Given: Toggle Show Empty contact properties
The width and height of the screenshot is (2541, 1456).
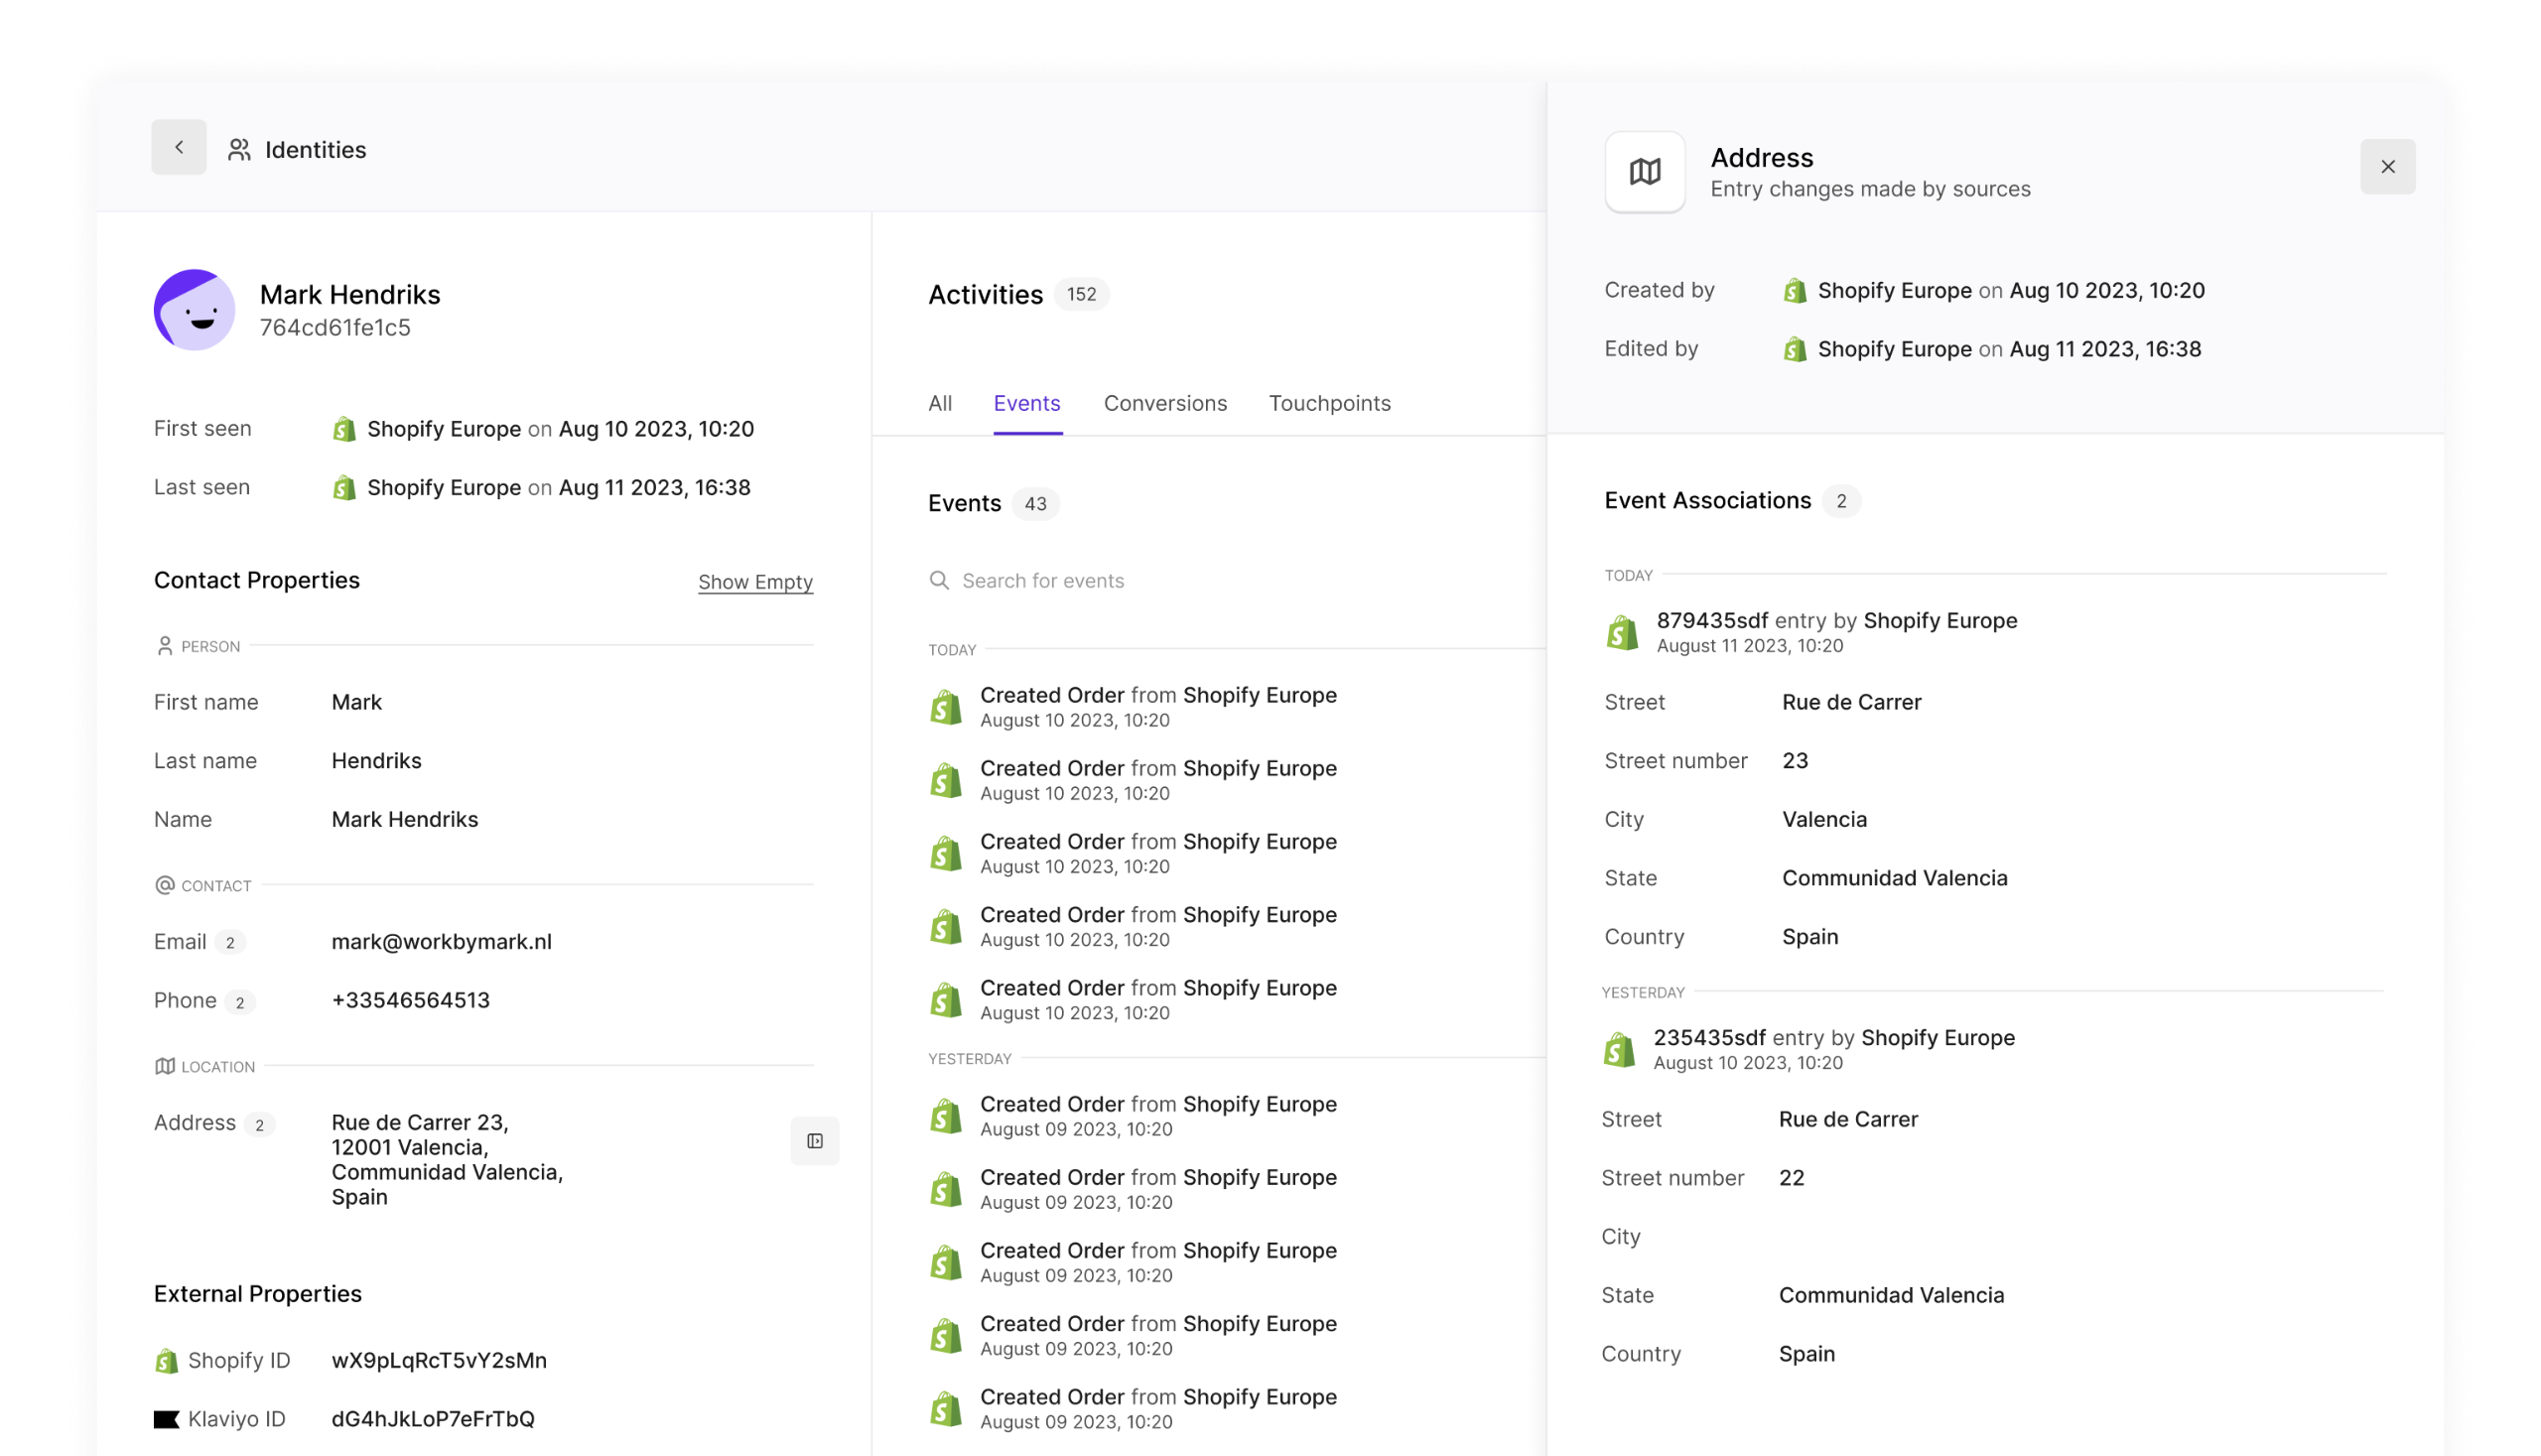Looking at the screenshot, I should [755, 582].
